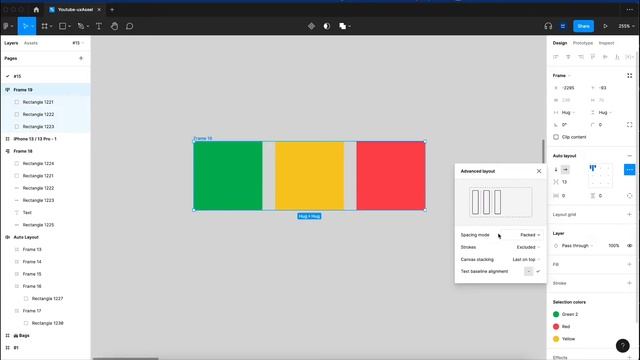
Task: Remove Auto layout with minus
Action: (629, 156)
